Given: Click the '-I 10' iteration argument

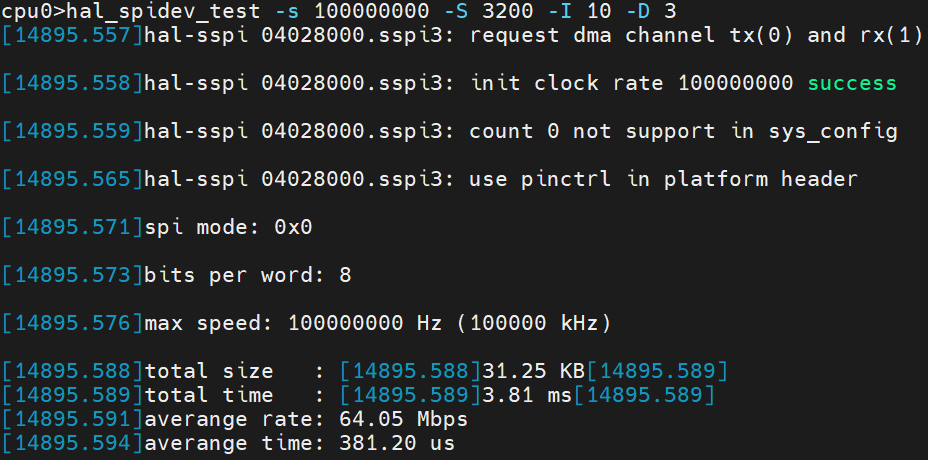Looking at the screenshot, I should tap(580, 10).
